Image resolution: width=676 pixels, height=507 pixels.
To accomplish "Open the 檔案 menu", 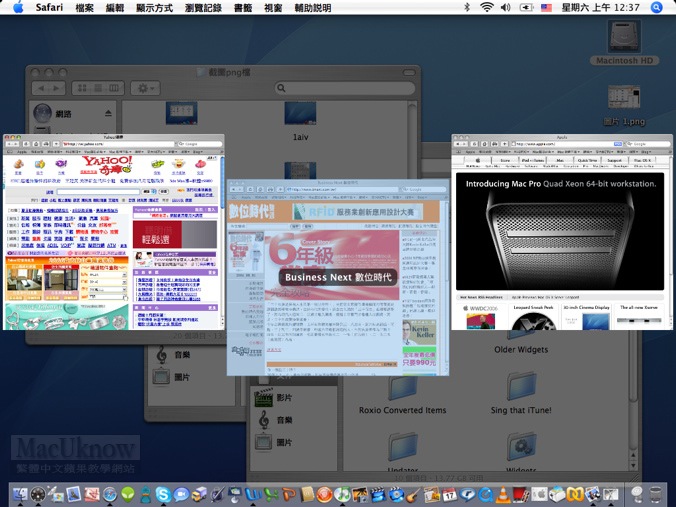I will coord(84,8).
